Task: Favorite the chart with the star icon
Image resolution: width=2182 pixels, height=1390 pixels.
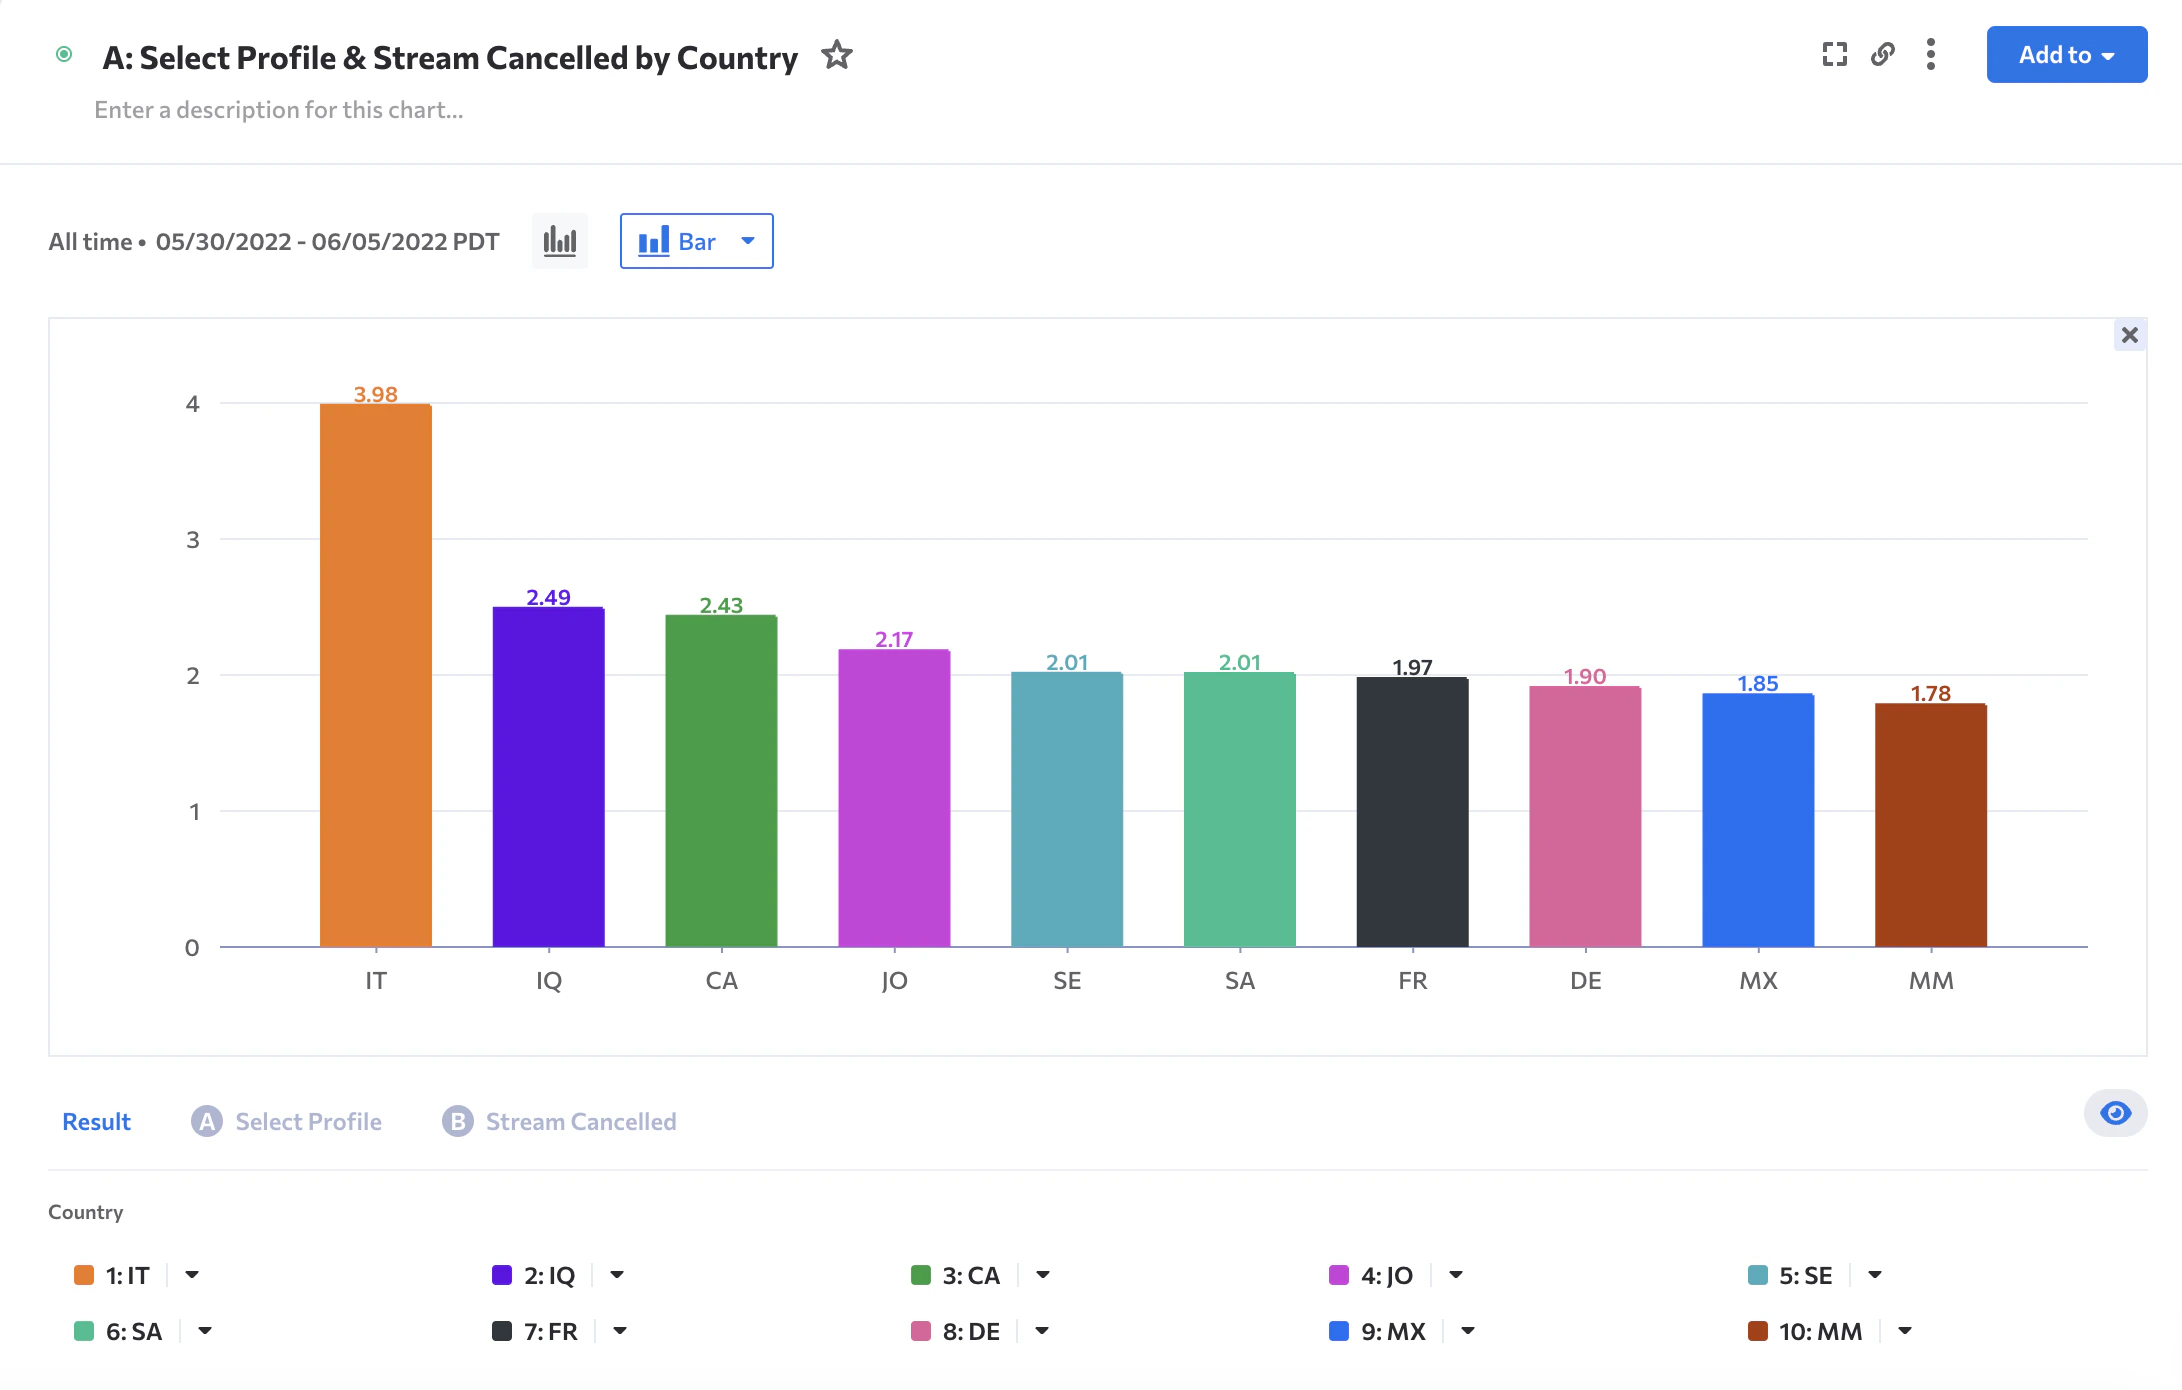Action: (x=836, y=55)
